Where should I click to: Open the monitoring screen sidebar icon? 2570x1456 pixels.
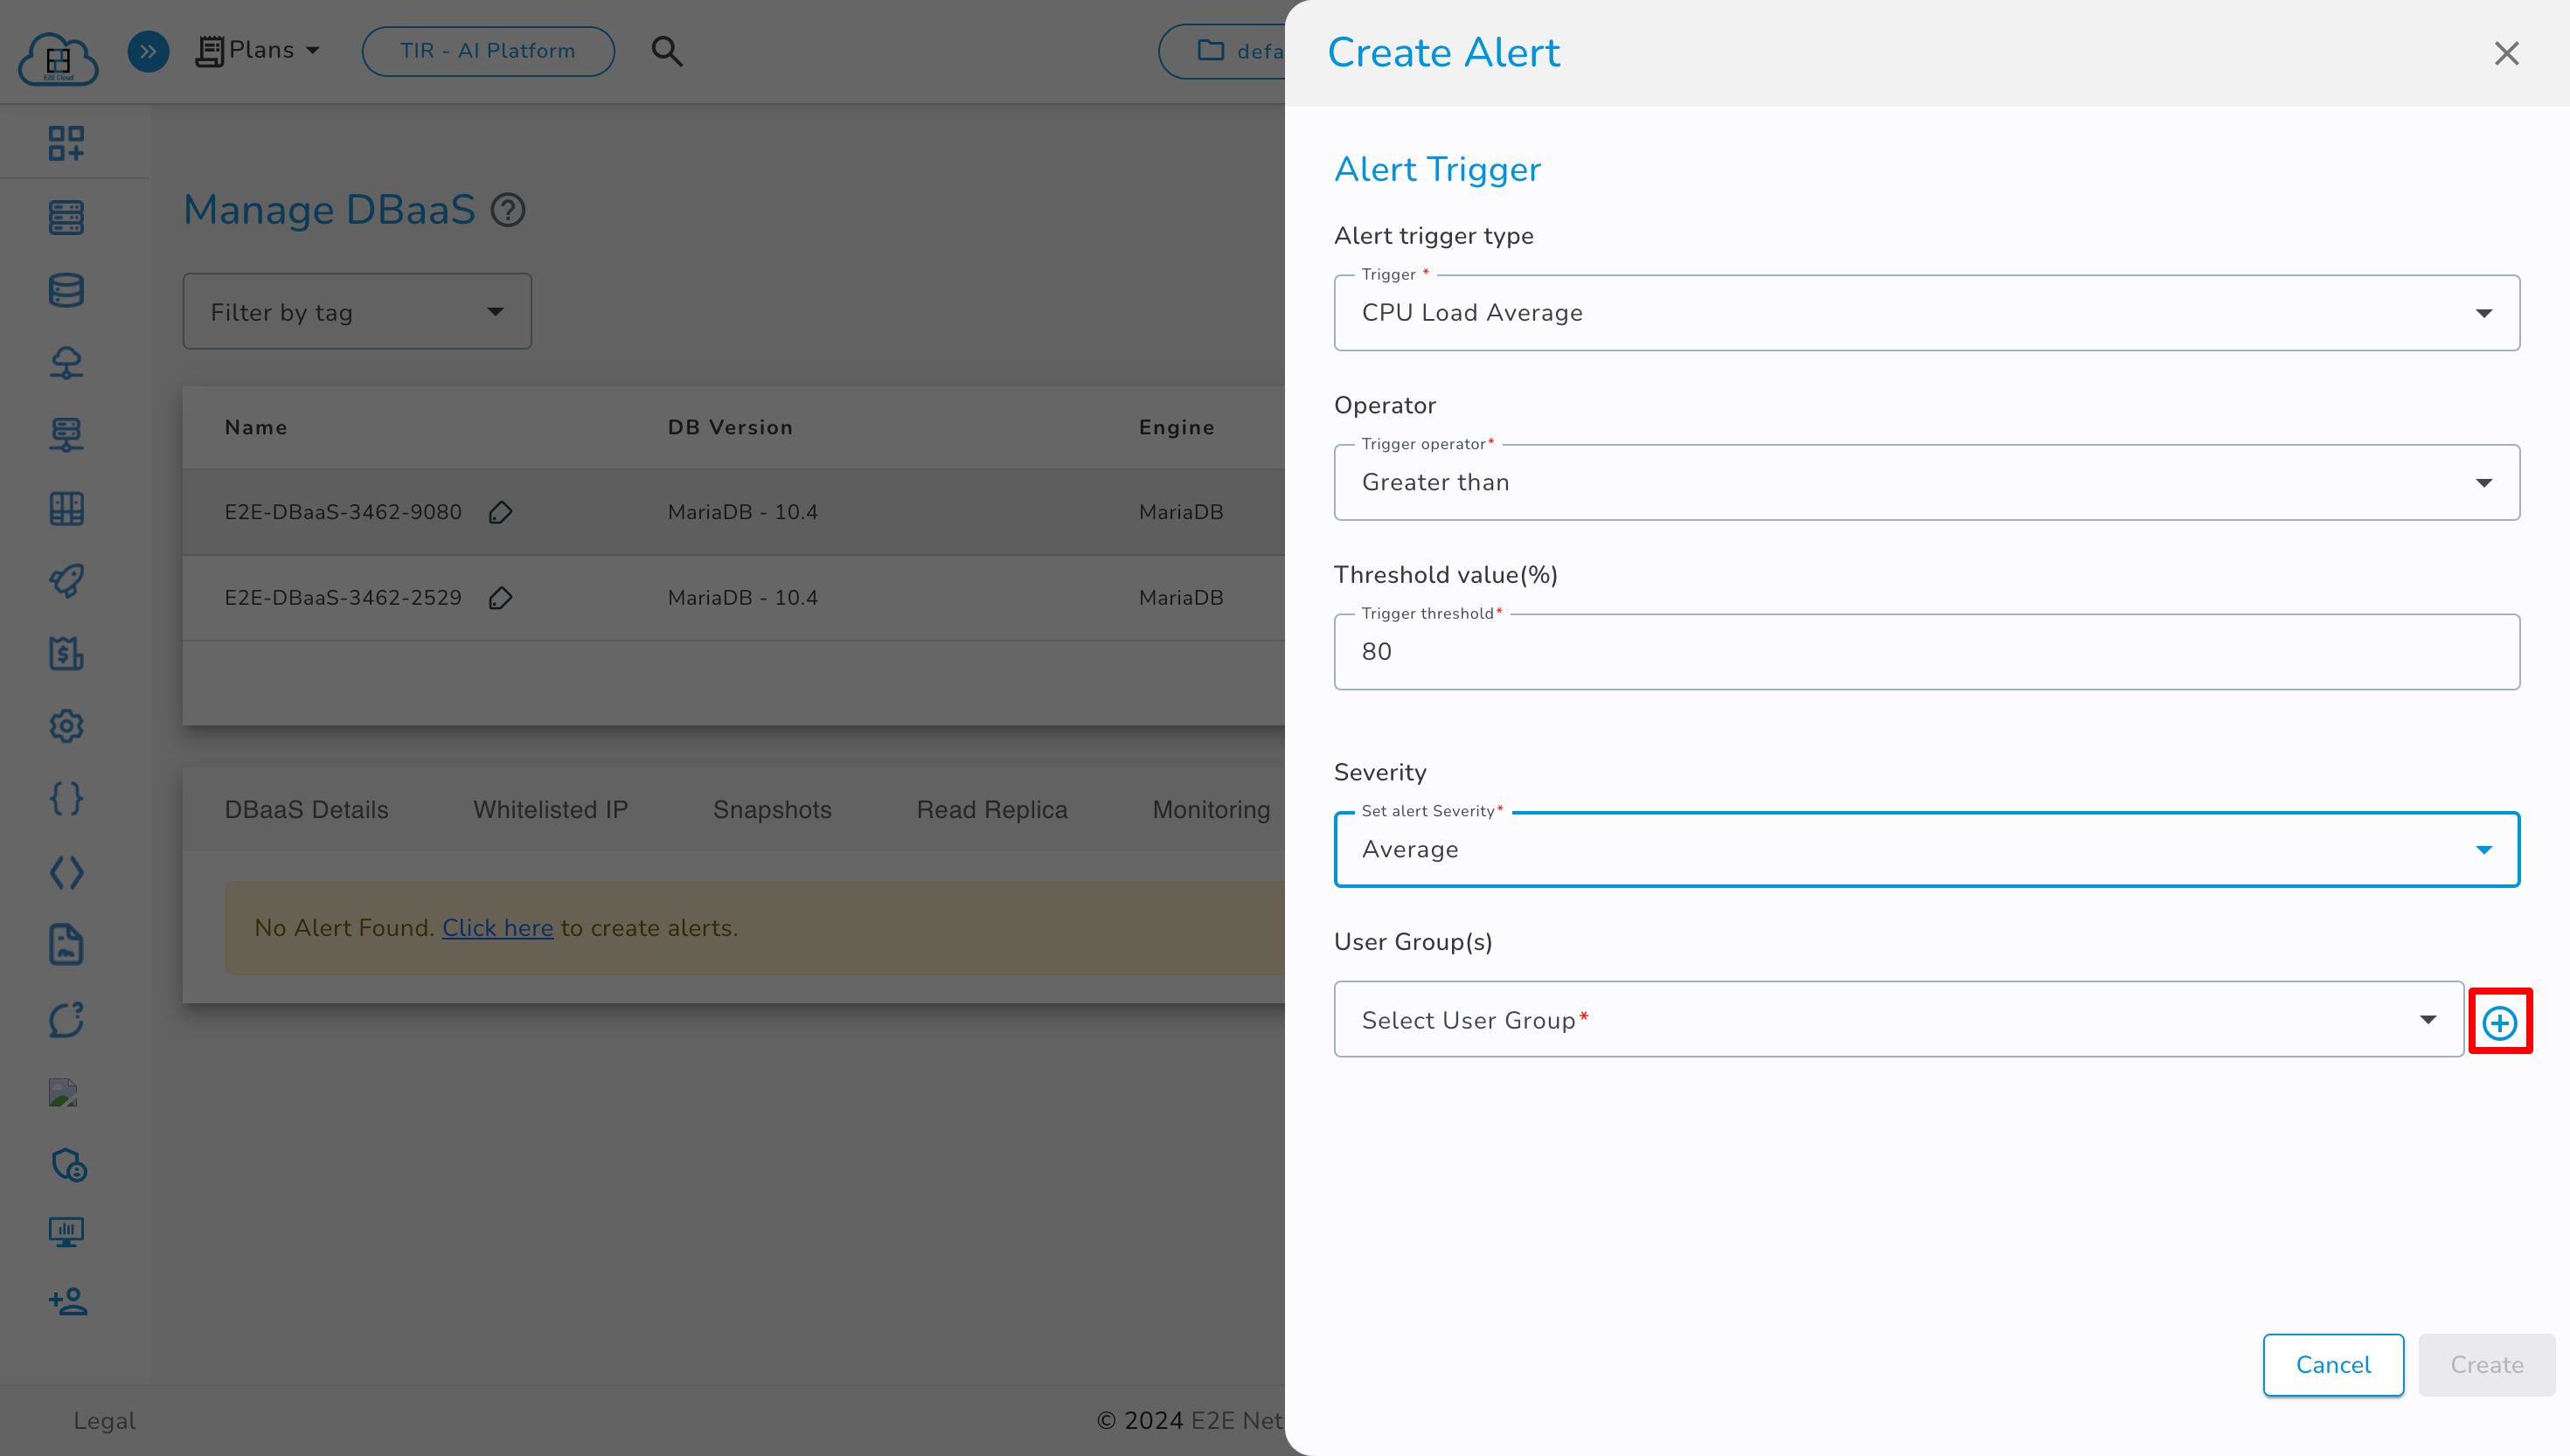click(x=66, y=1232)
